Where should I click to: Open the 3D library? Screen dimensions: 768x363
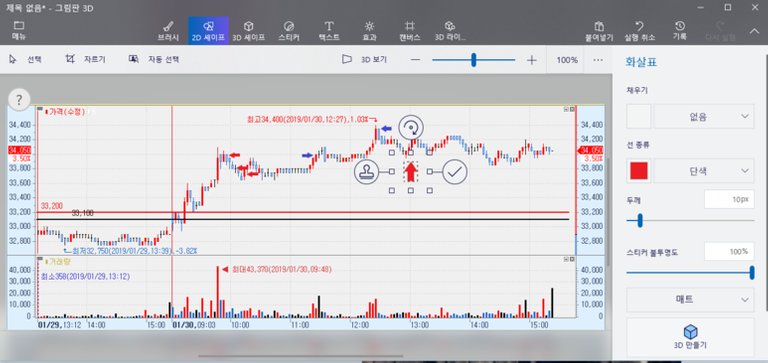click(x=450, y=30)
